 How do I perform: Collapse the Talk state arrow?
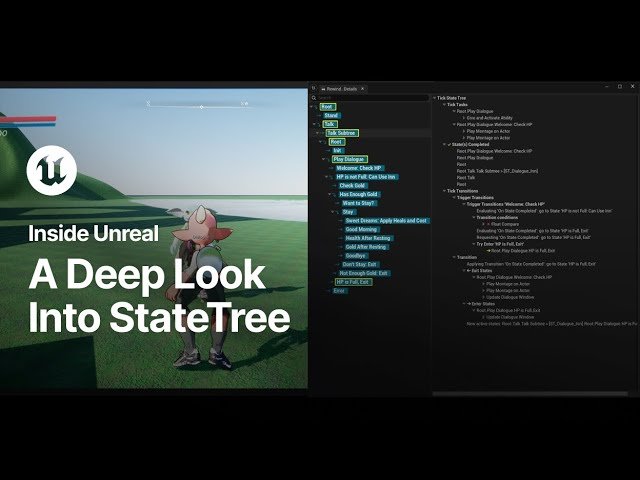(314, 124)
